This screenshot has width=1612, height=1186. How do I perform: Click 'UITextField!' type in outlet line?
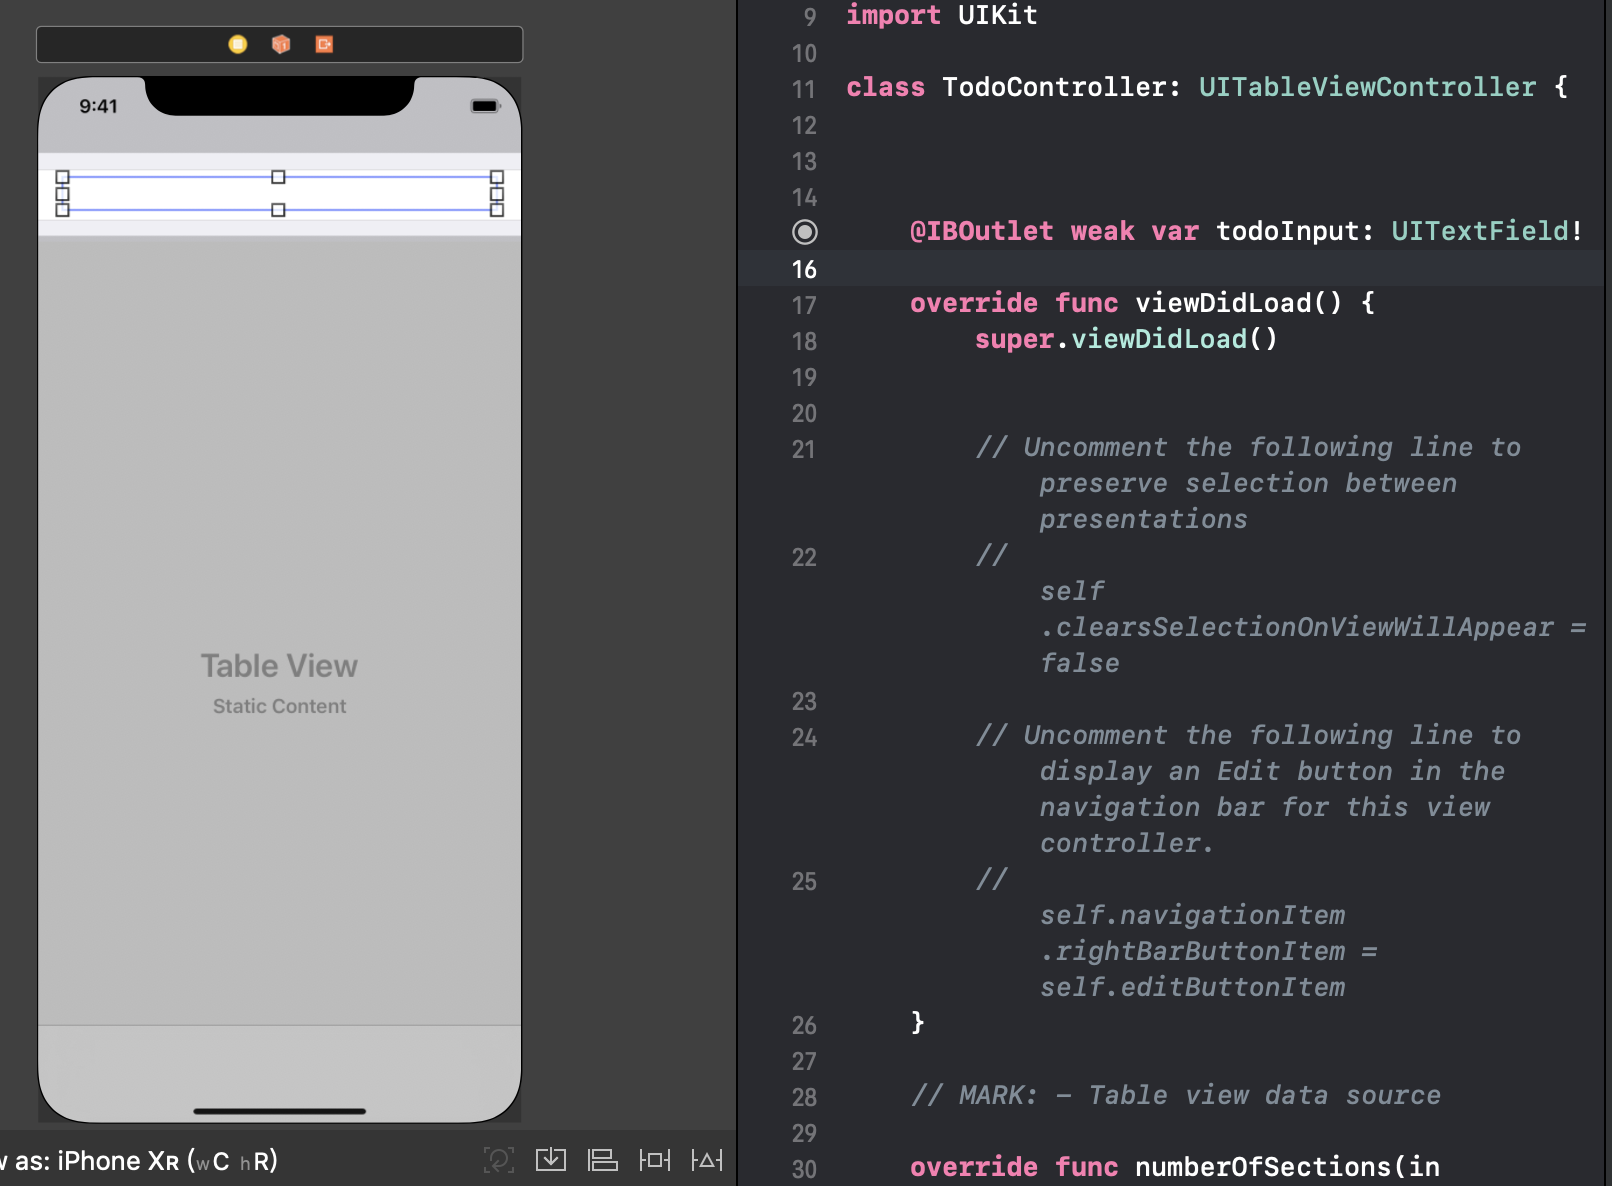point(1487,231)
